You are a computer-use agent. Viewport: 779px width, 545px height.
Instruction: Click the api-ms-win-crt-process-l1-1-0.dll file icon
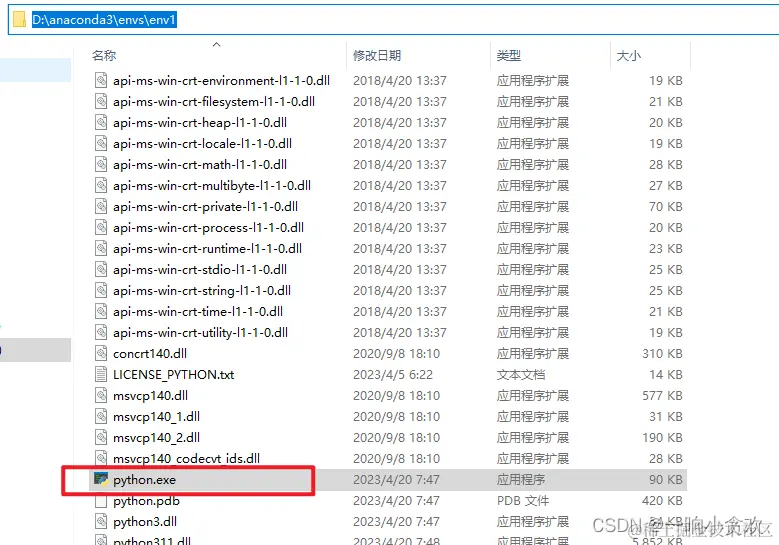coord(101,228)
